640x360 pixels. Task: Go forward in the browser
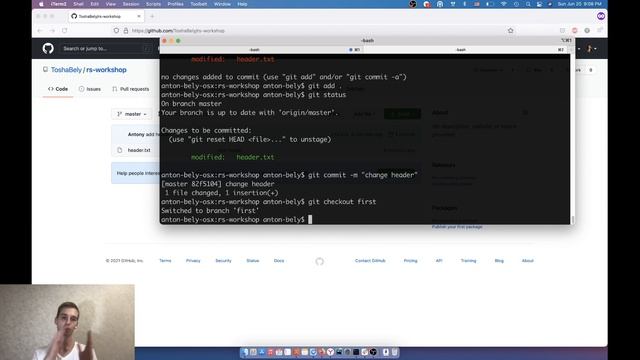tap(52, 31)
